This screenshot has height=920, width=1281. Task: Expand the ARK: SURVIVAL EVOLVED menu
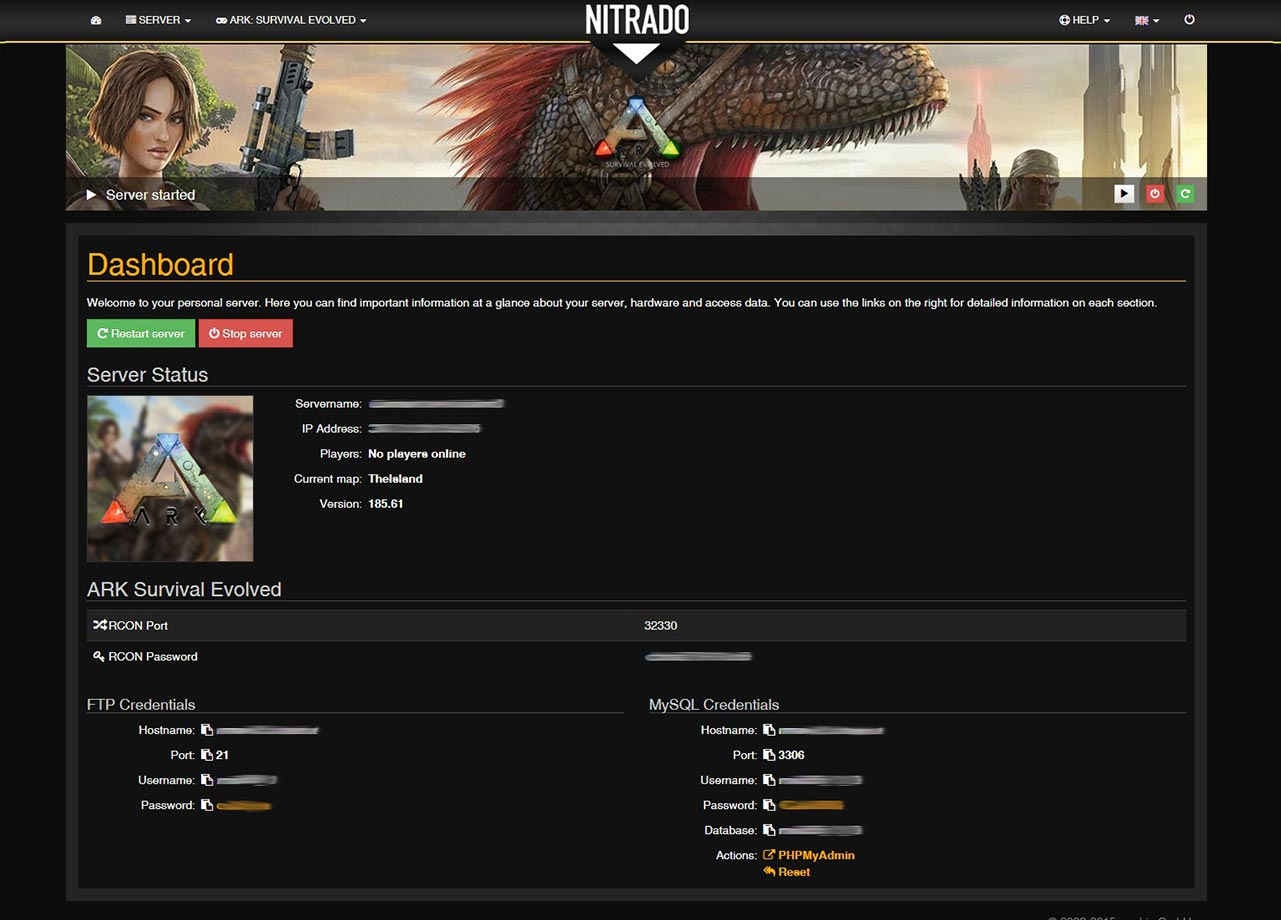coord(291,20)
